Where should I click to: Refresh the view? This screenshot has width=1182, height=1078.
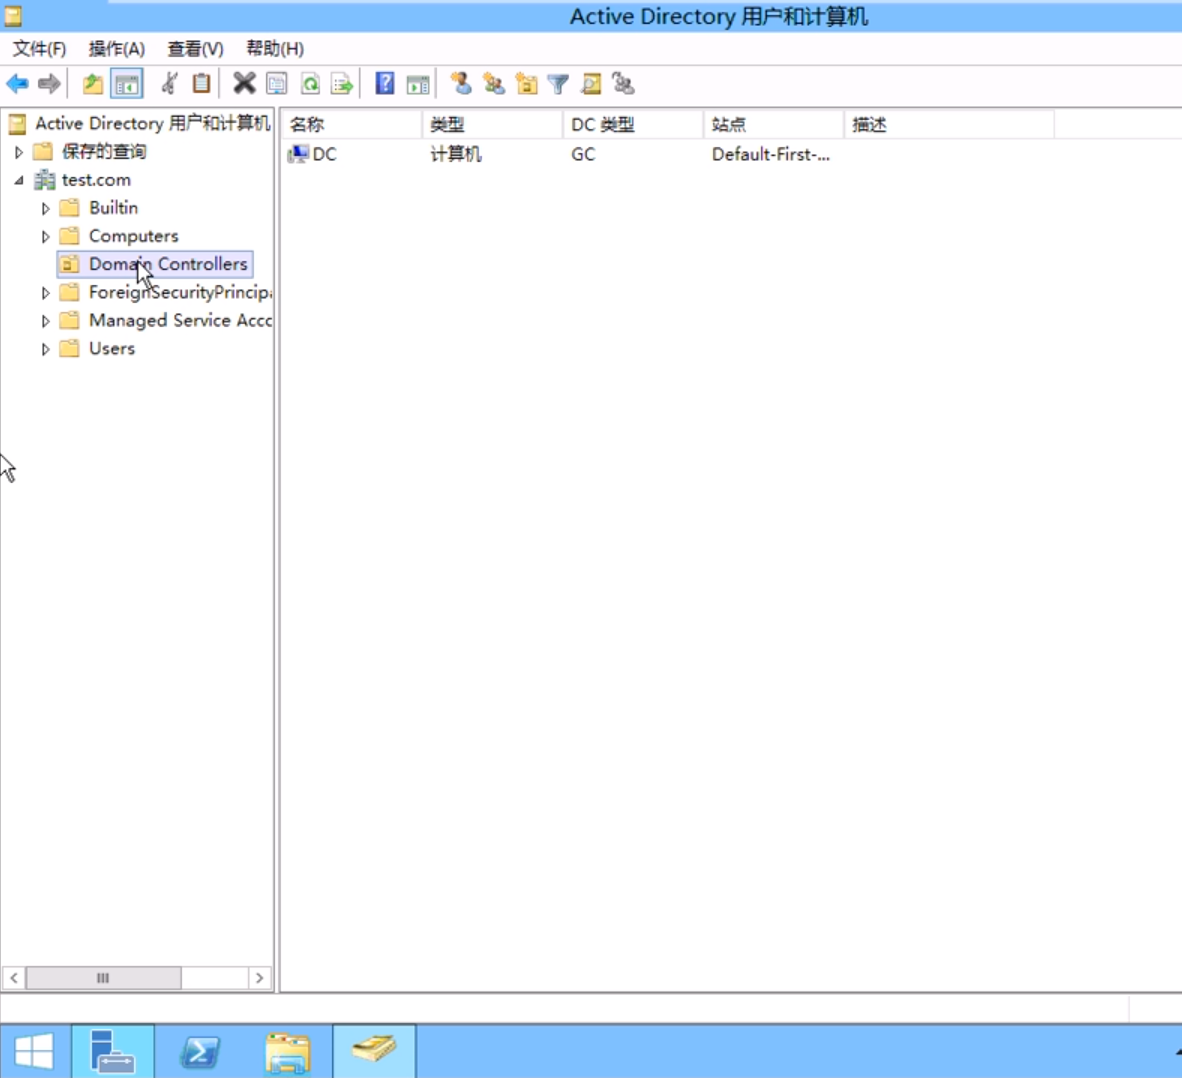click(x=310, y=84)
